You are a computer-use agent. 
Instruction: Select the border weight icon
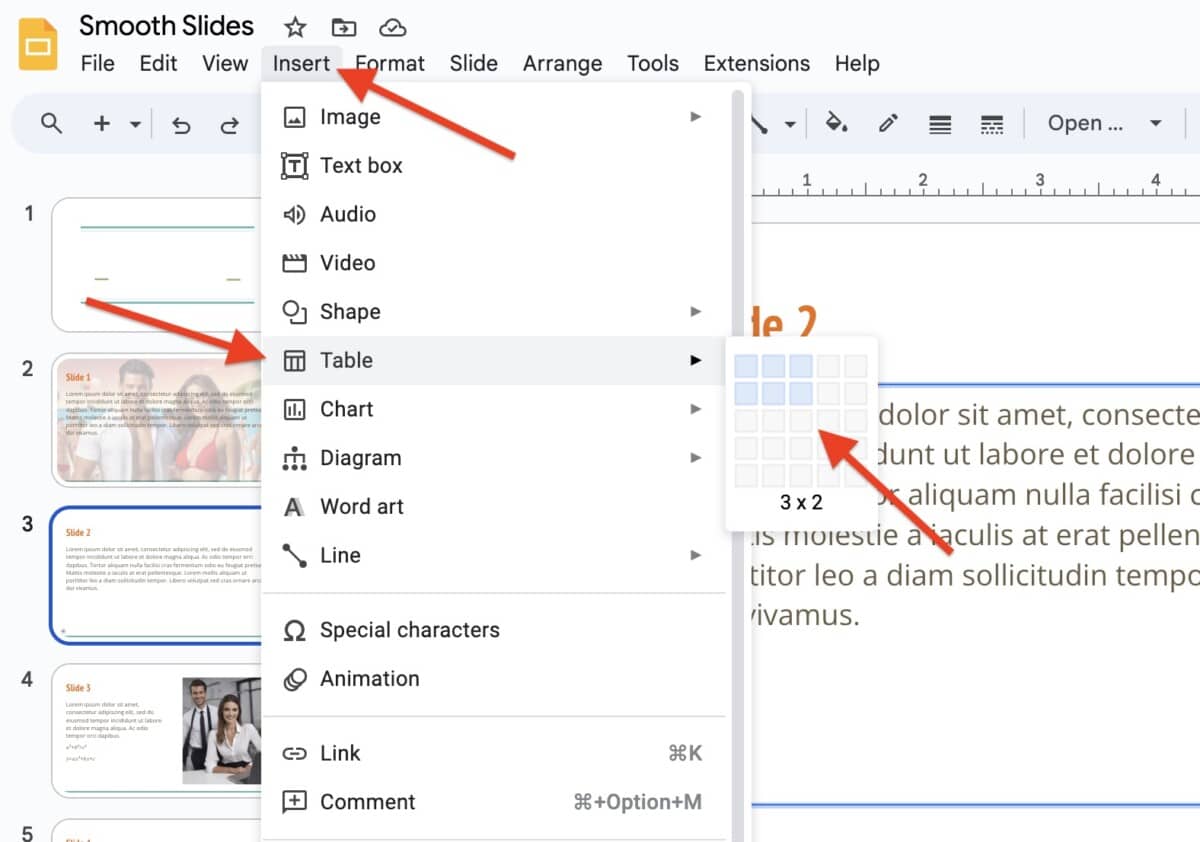pyautogui.click(x=940, y=123)
